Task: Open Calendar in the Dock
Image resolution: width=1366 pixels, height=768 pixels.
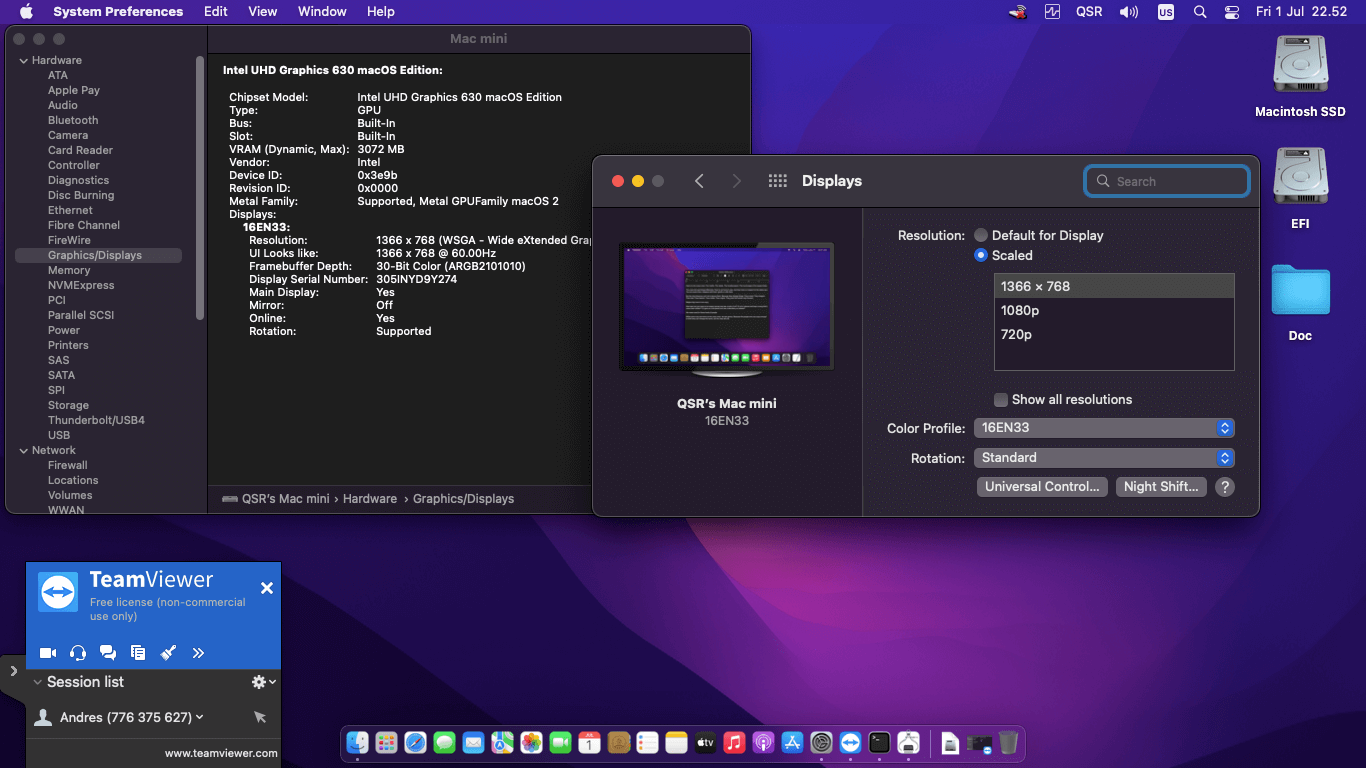Action: [589, 743]
